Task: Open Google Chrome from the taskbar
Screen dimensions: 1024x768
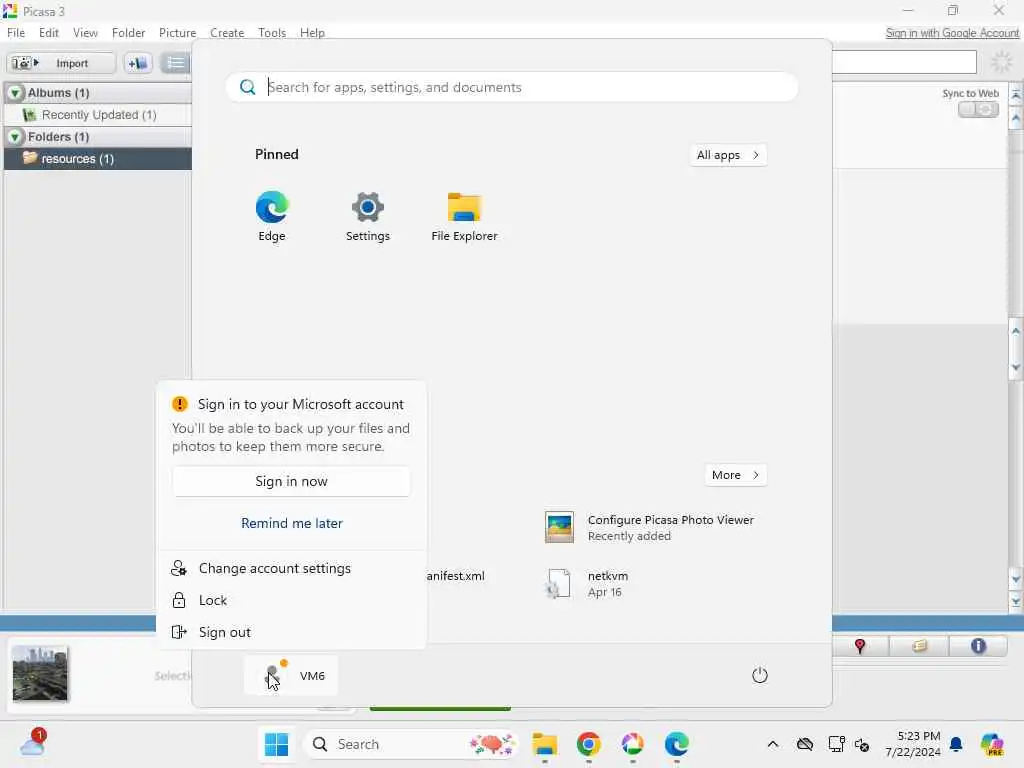Action: [588, 744]
